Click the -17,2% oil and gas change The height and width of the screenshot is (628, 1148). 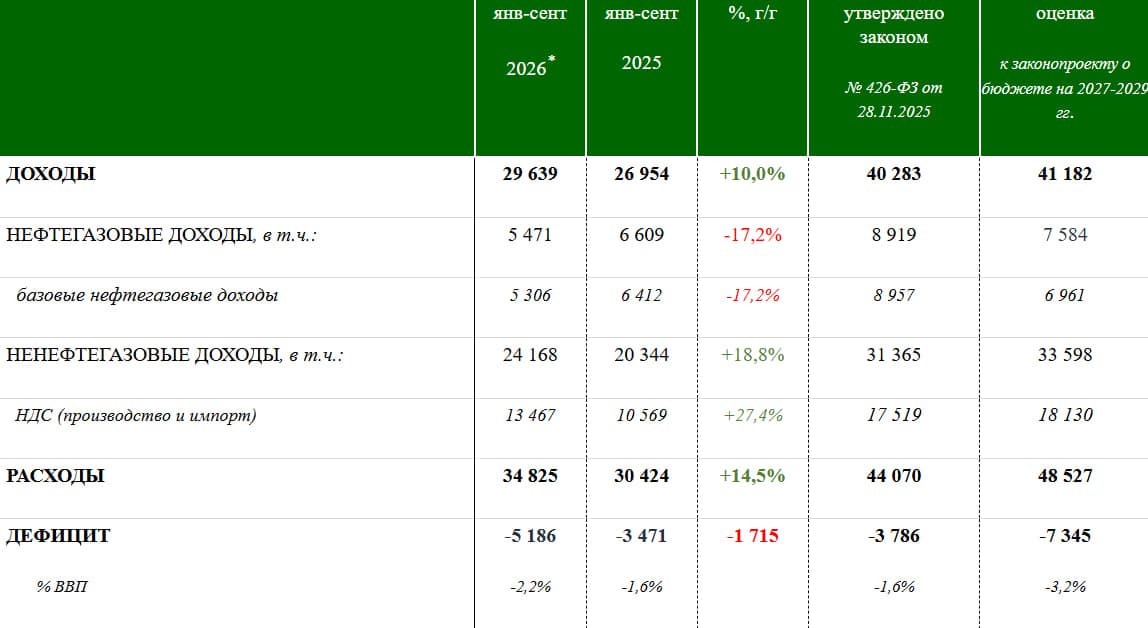[x=753, y=235]
